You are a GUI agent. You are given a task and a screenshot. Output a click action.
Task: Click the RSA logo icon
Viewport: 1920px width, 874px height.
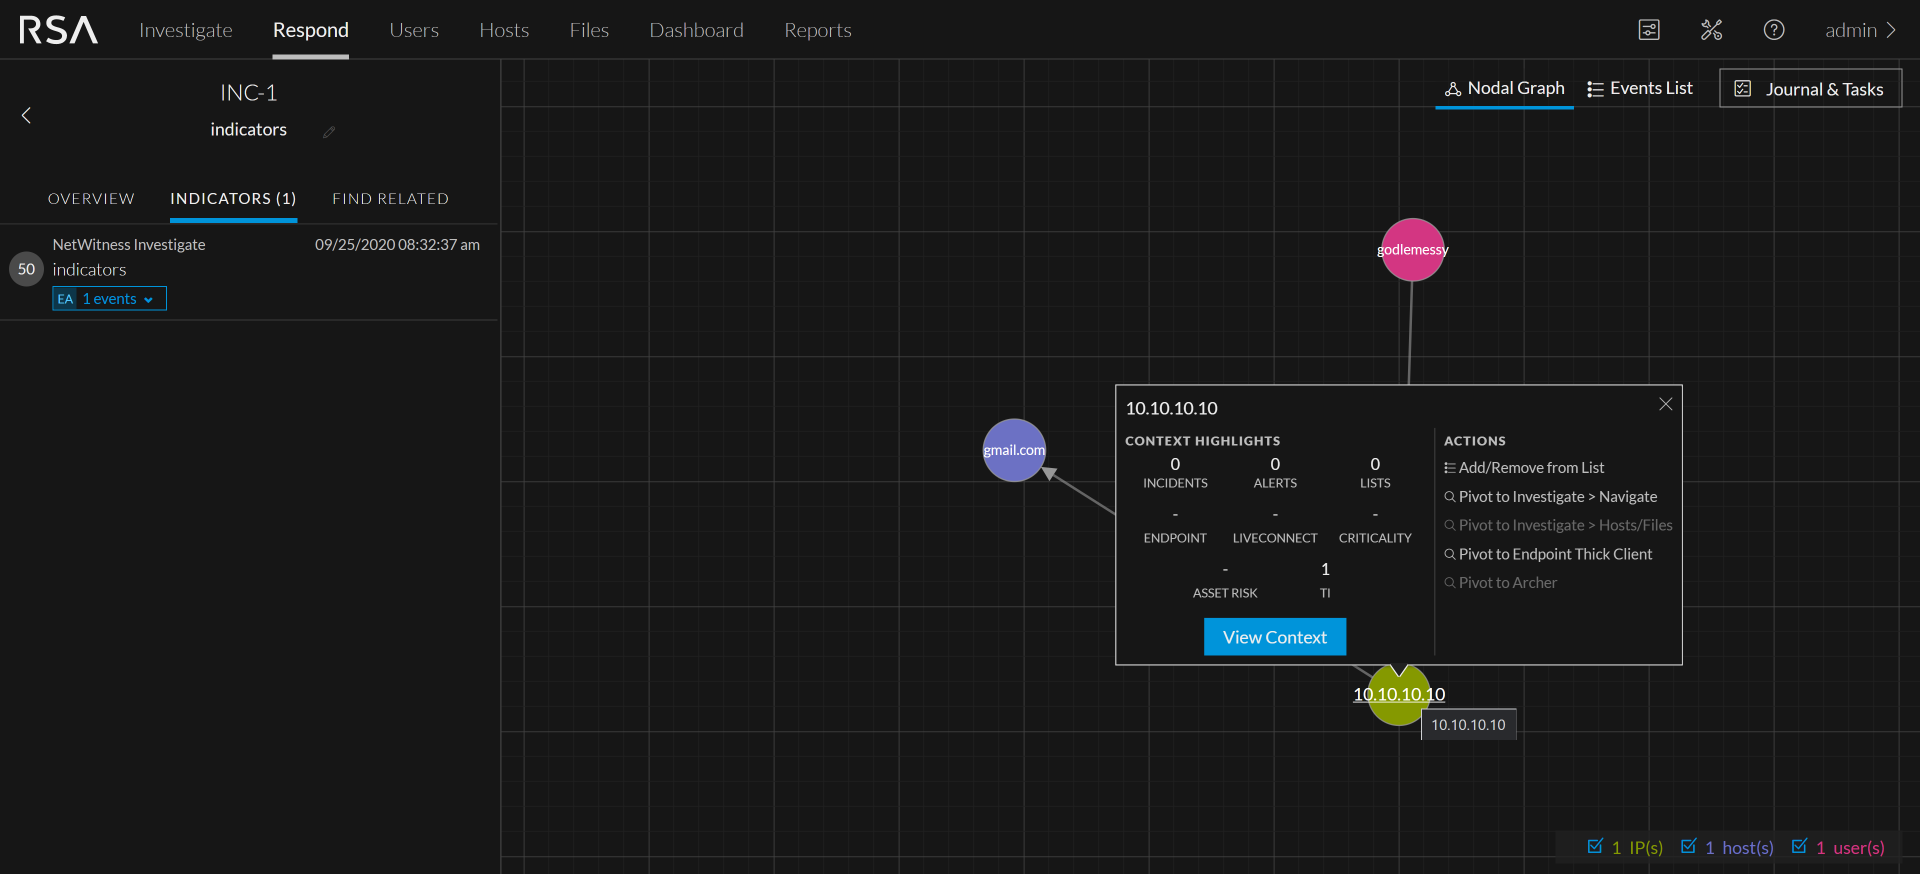[58, 30]
